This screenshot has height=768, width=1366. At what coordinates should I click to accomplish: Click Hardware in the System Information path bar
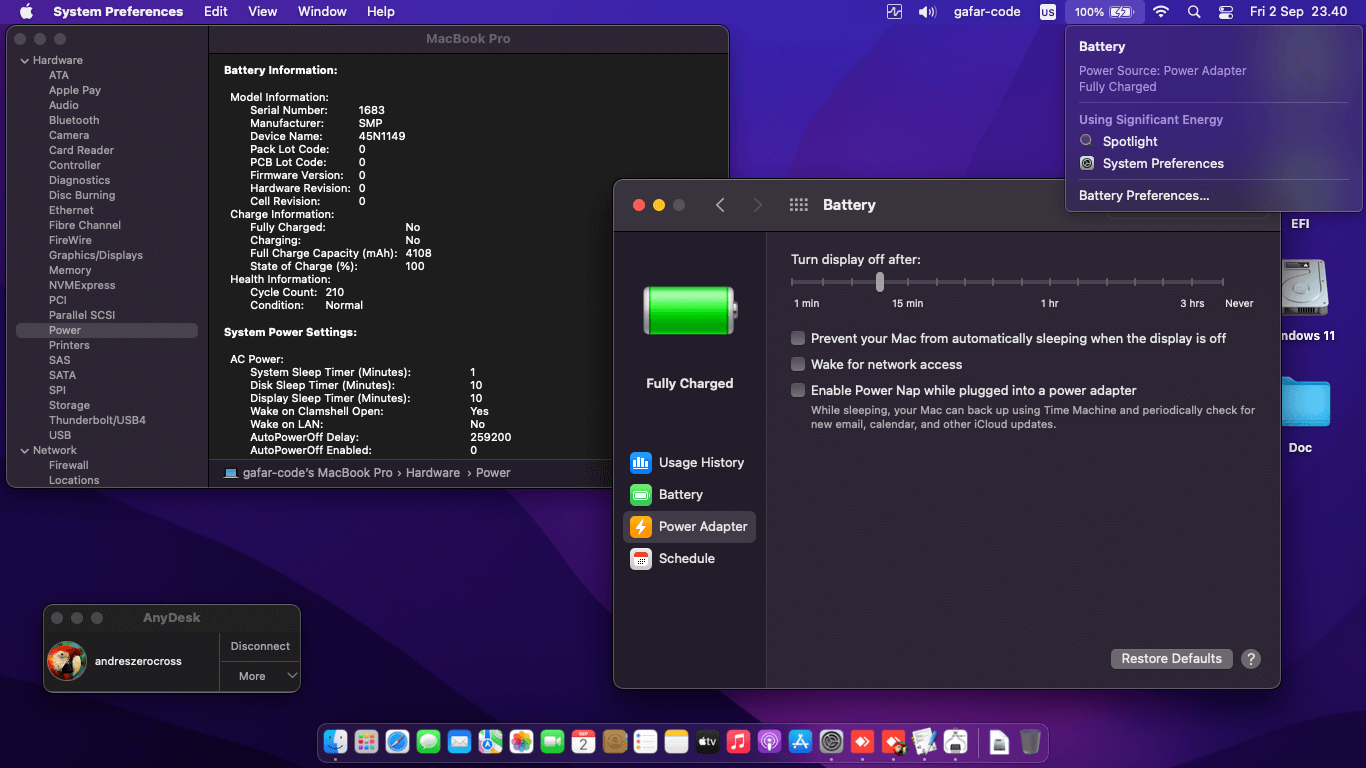tap(433, 472)
